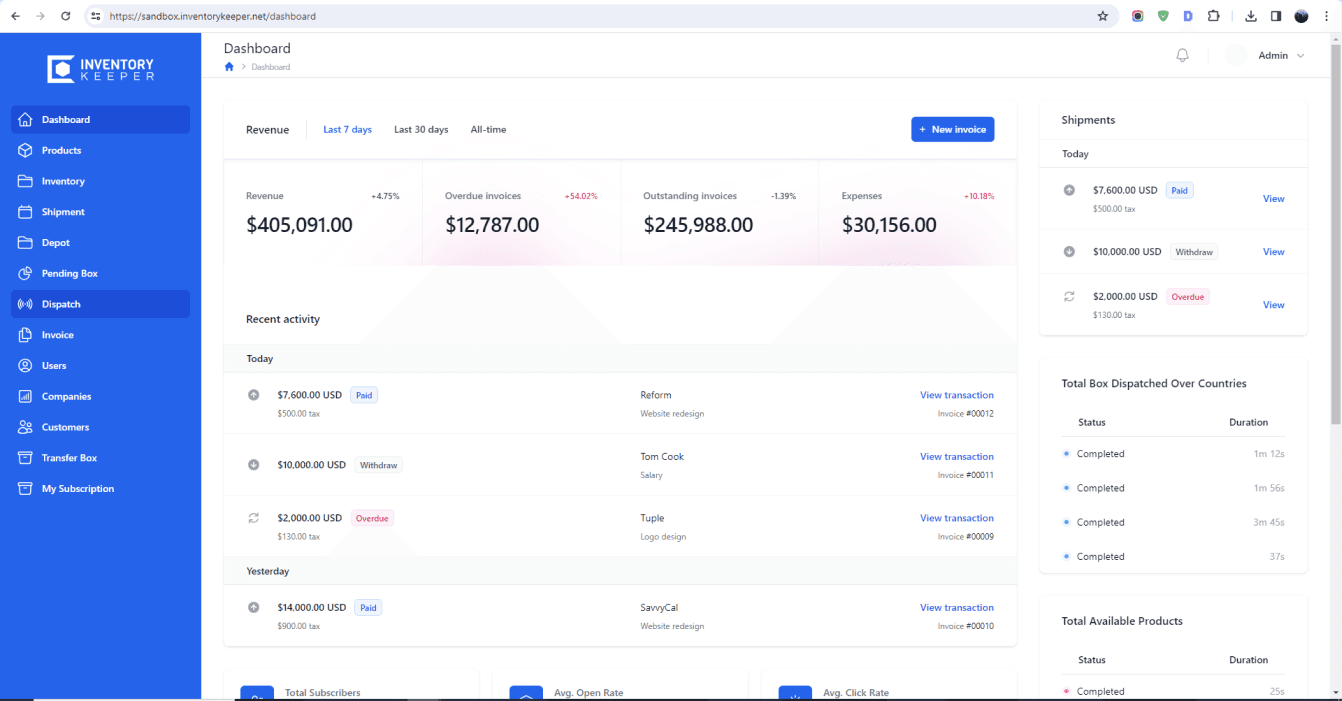Select the Dispatch sidebar item

pyautogui.click(x=61, y=304)
